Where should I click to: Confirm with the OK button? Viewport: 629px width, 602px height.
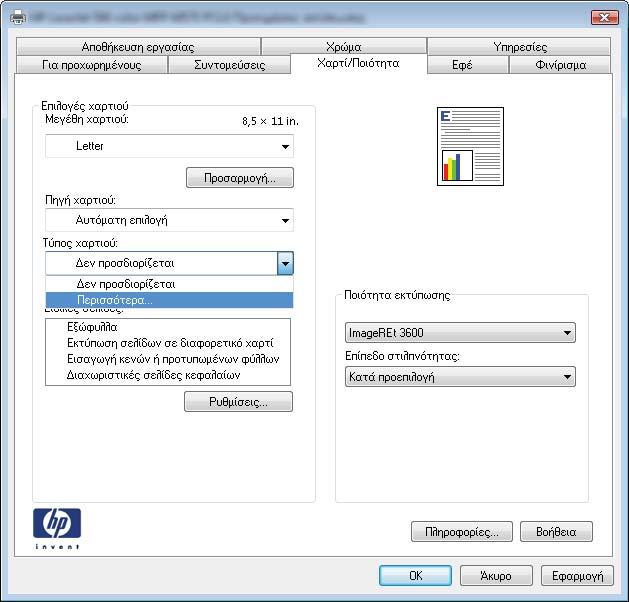pyautogui.click(x=415, y=576)
